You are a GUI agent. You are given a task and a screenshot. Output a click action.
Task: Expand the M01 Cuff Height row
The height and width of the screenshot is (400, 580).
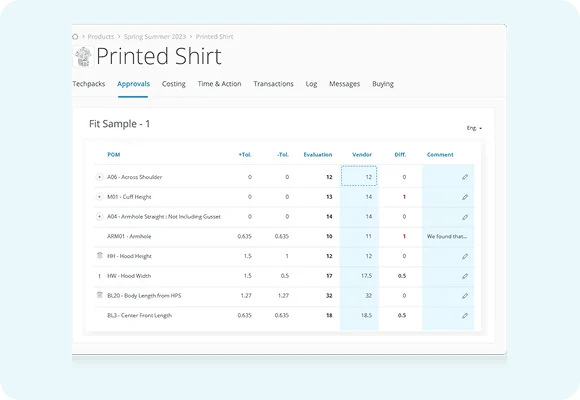pos(99,196)
